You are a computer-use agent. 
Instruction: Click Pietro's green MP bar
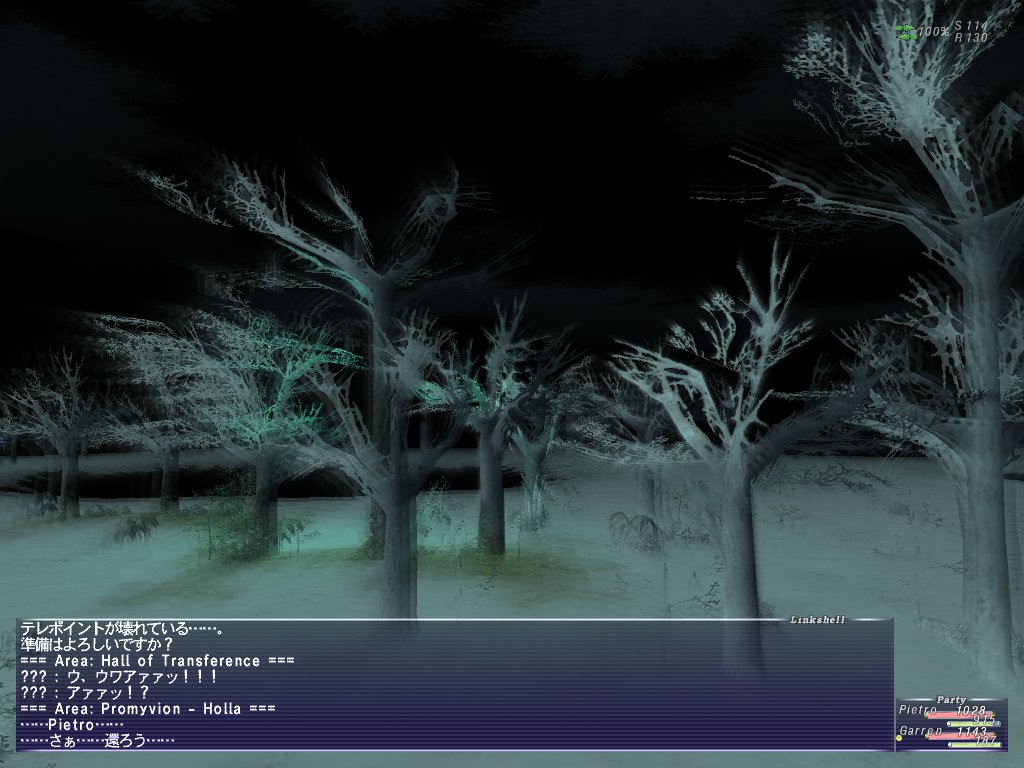(x=972, y=724)
